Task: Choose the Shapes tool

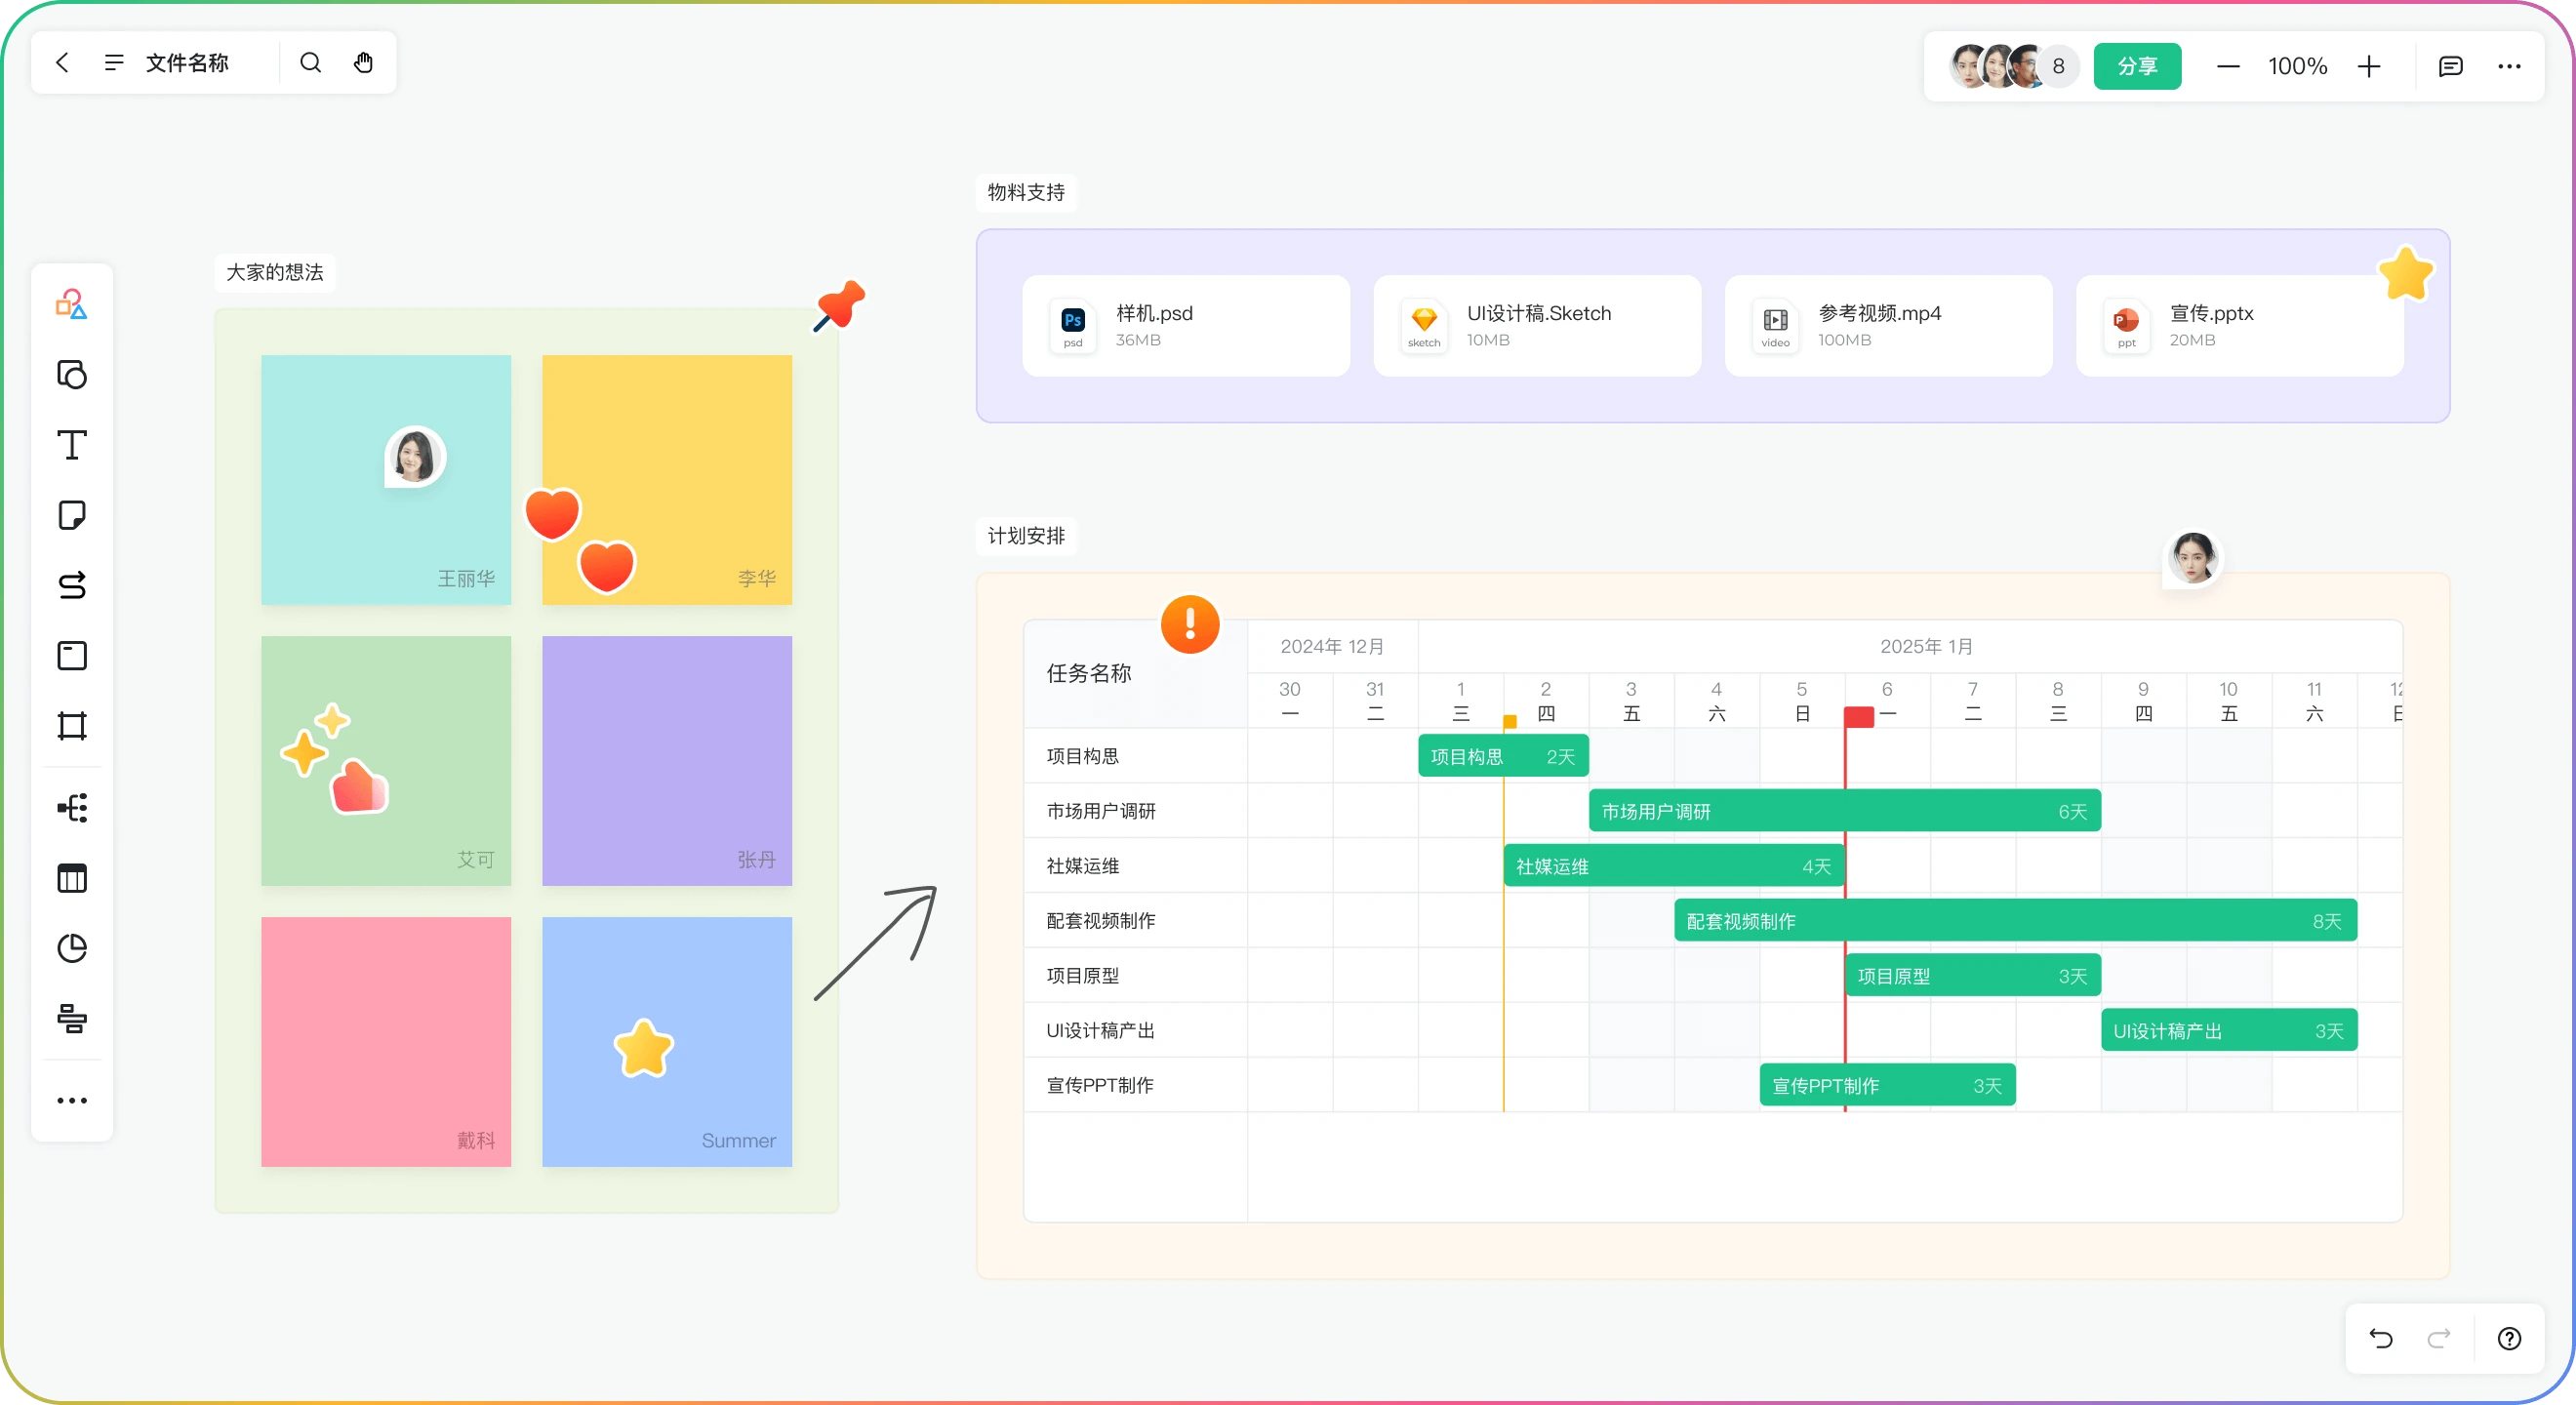Action: click(71, 375)
